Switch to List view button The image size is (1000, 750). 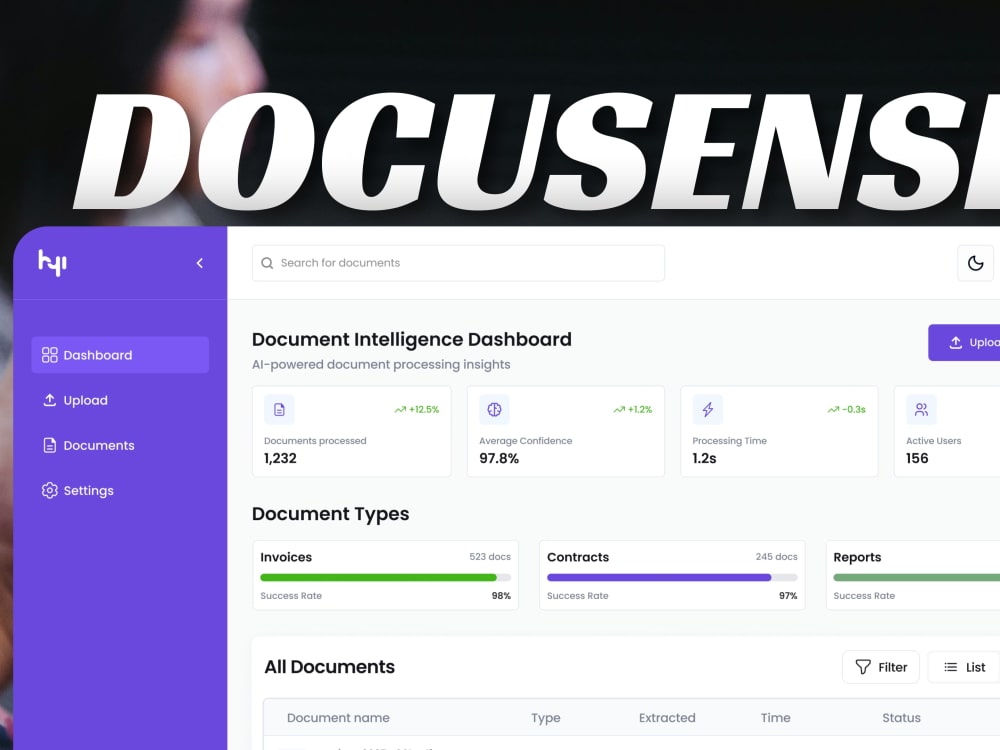pyautogui.click(x=964, y=667)
